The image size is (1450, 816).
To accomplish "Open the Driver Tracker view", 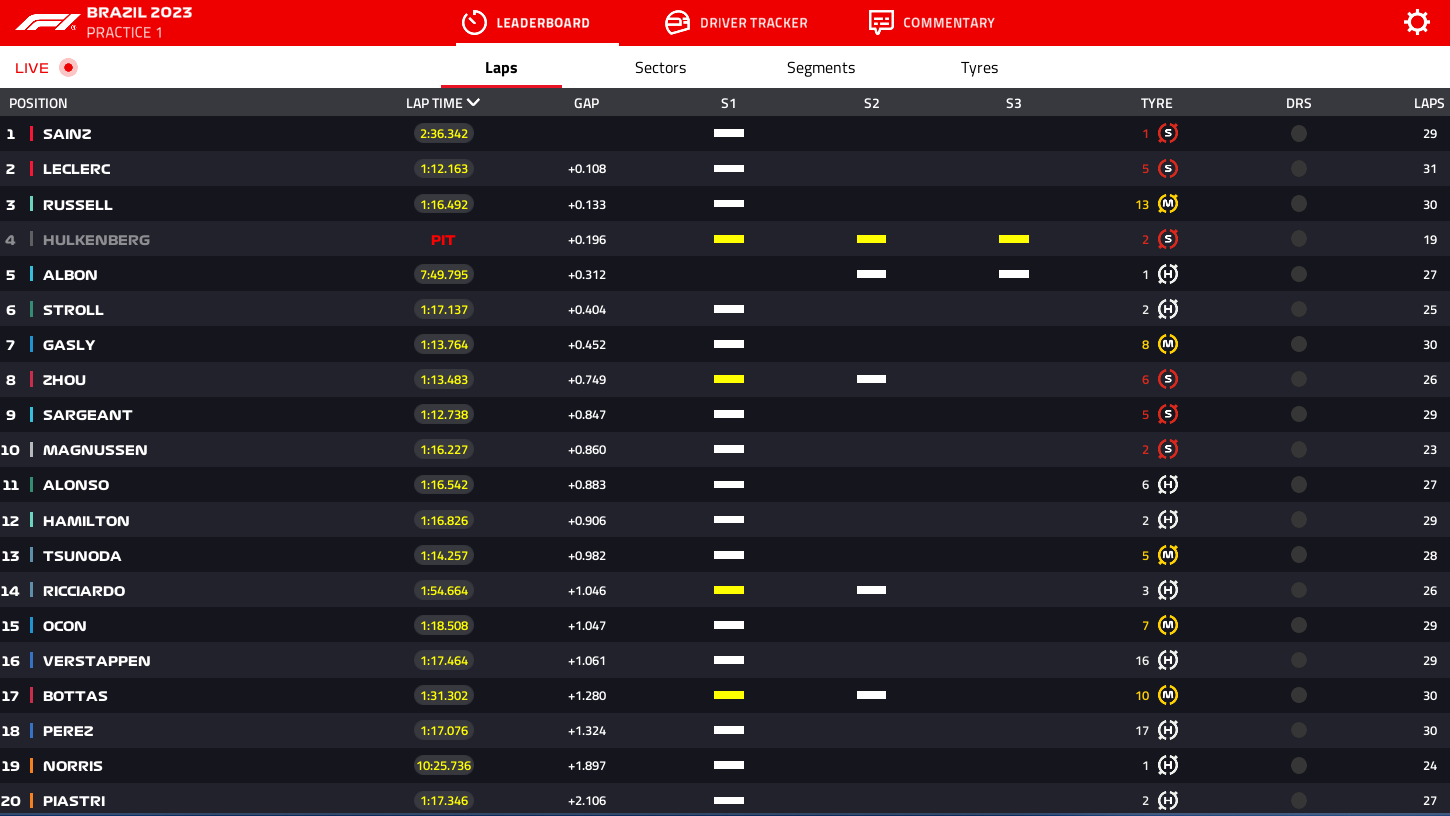I will tap(736, 22).
